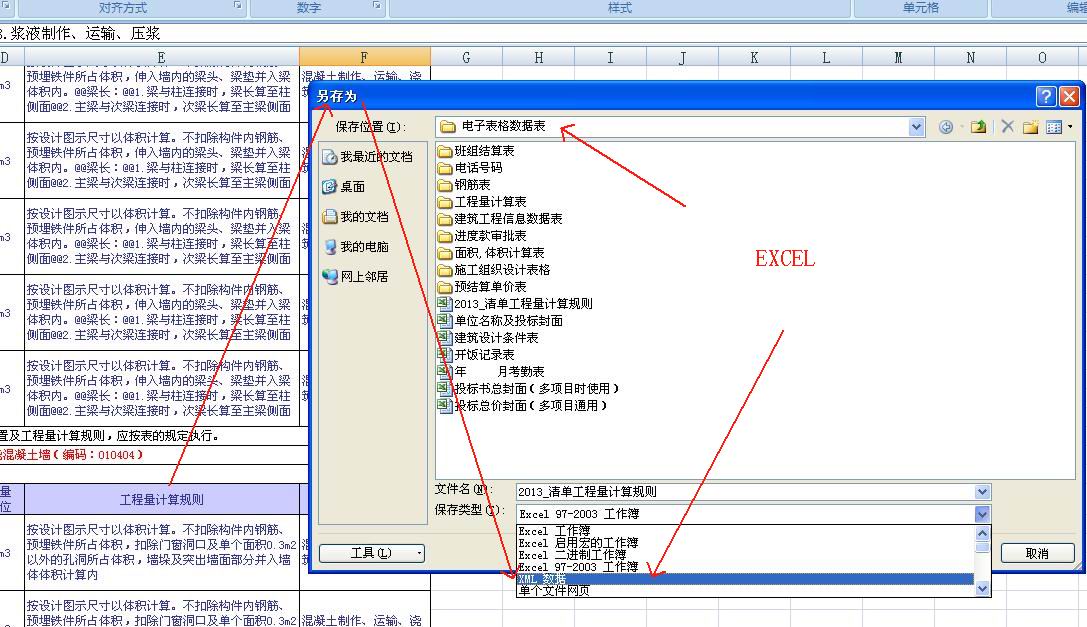Select the 单位名称及投标封面 Excel file

tap(501, 320)
